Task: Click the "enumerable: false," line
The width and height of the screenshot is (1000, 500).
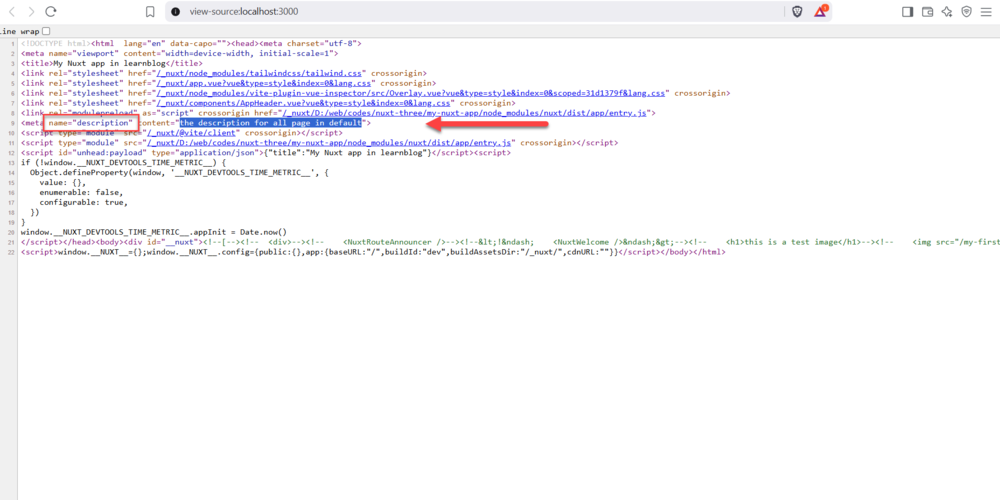Action: coord(81,193)
